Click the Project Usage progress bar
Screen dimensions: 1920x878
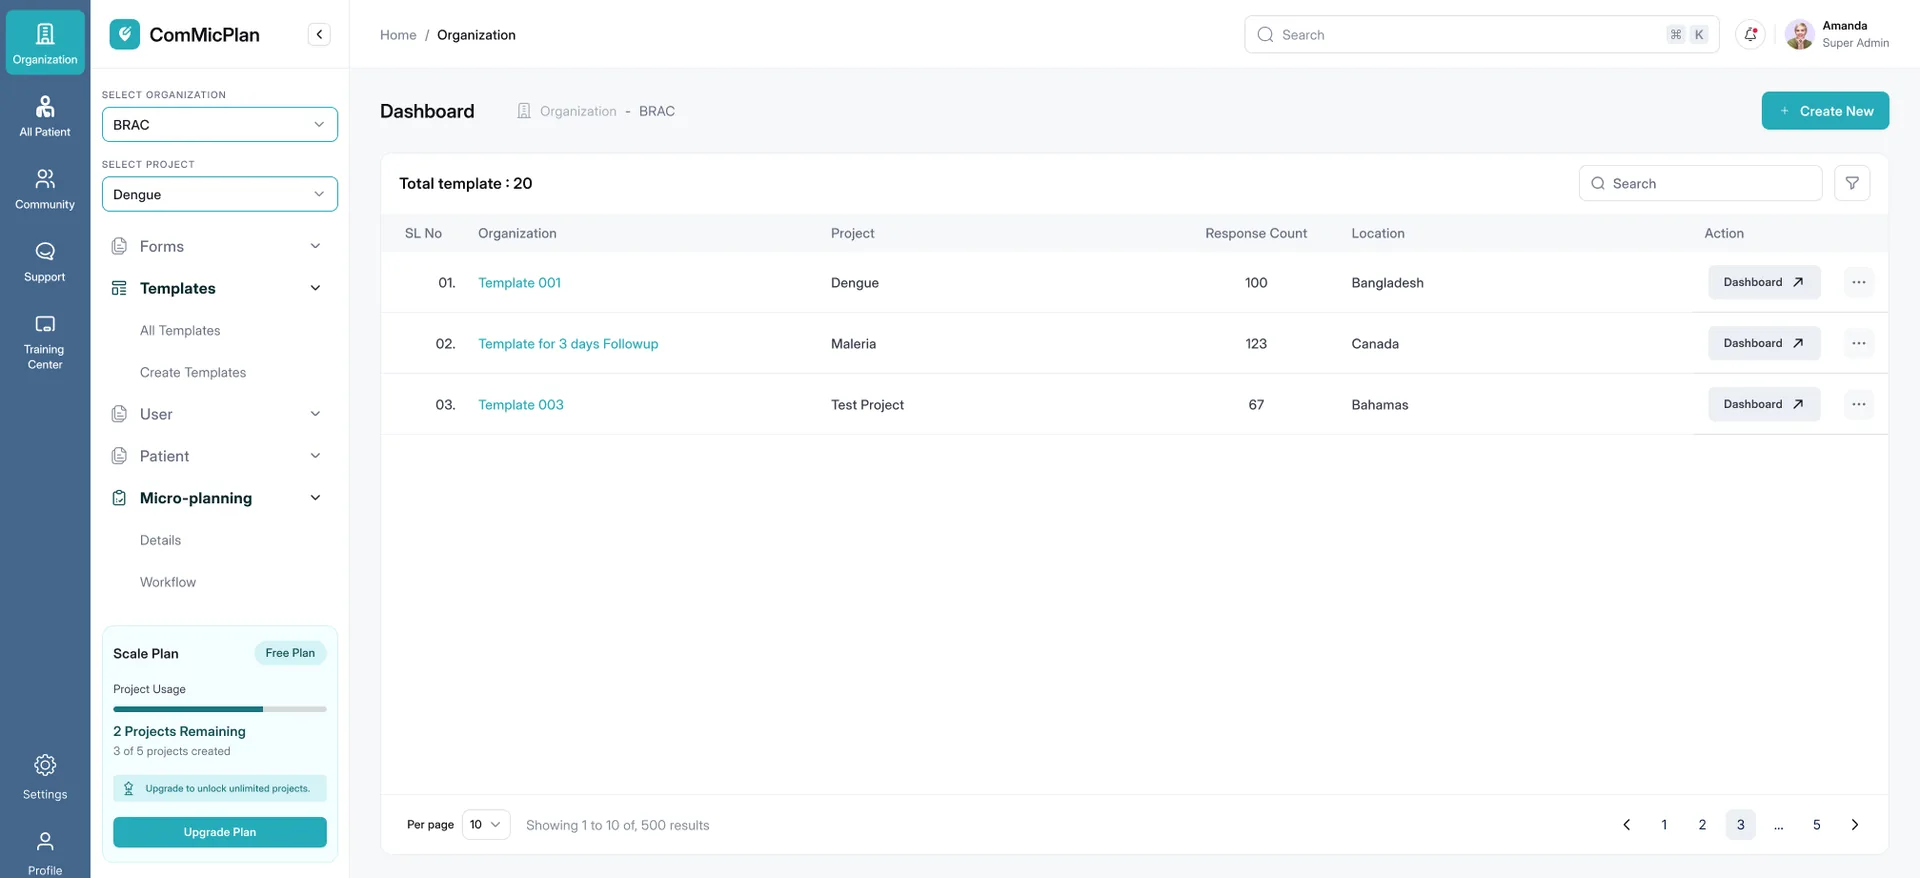(x=220, y=709)
